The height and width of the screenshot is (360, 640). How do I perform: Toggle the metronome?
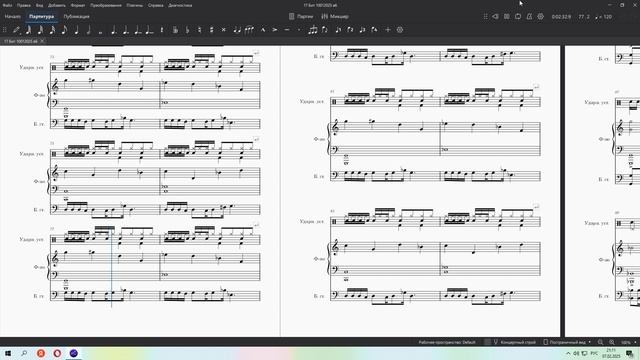tap(529, 17)
